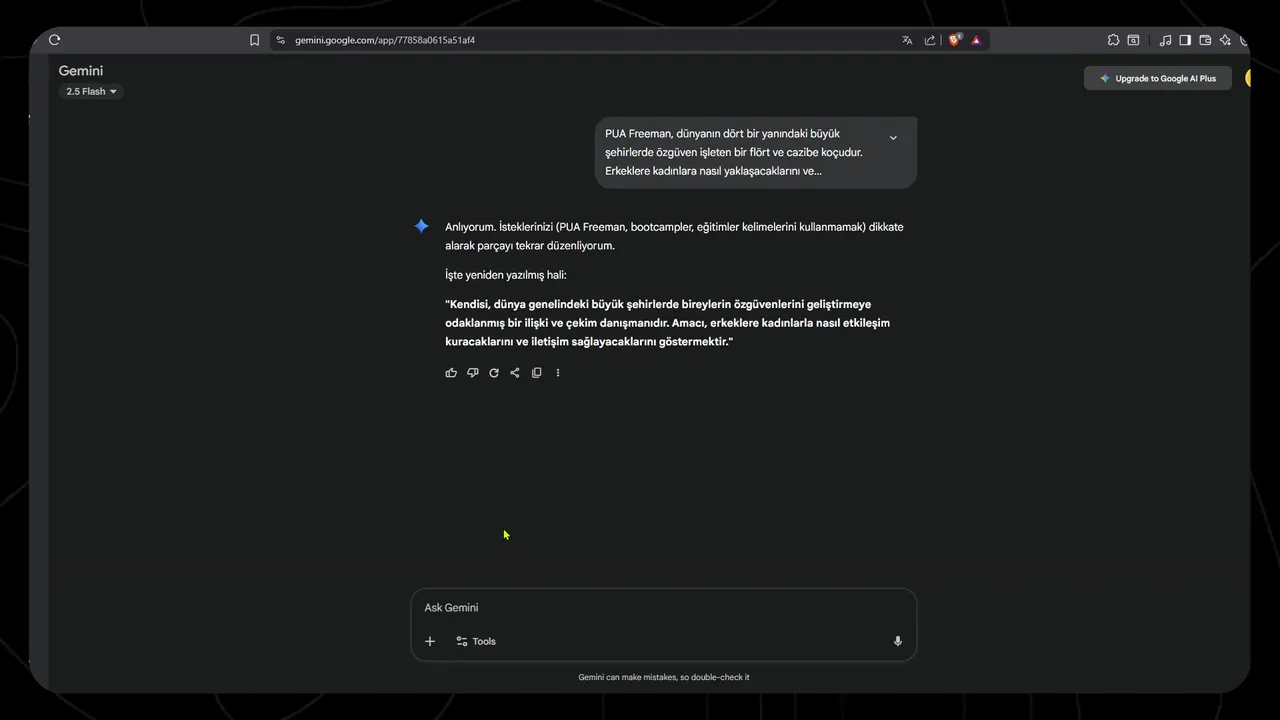Toggle the browser sidebar panel icon

1185,40
